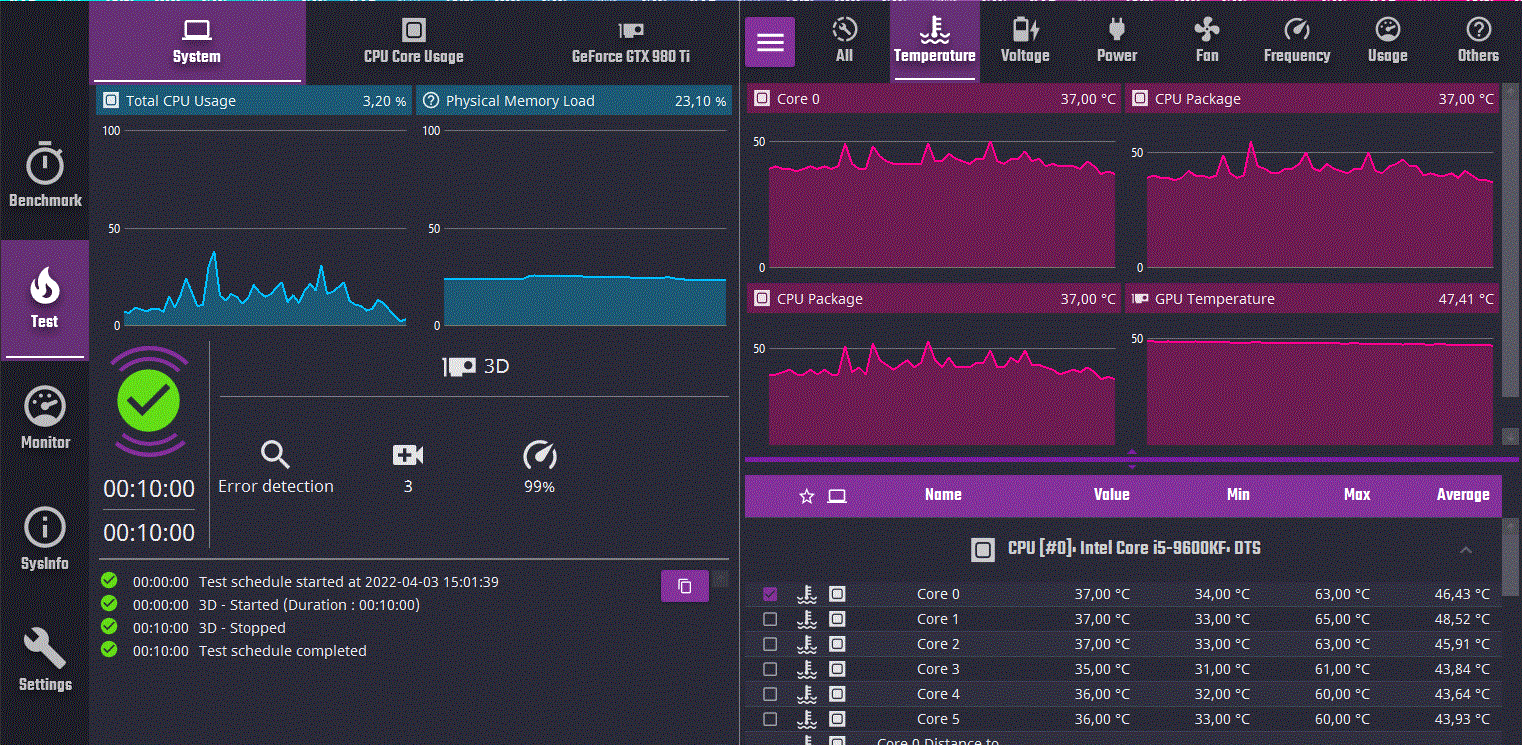
Task: Copy the test log with copy icon
Action: (685, 586)
